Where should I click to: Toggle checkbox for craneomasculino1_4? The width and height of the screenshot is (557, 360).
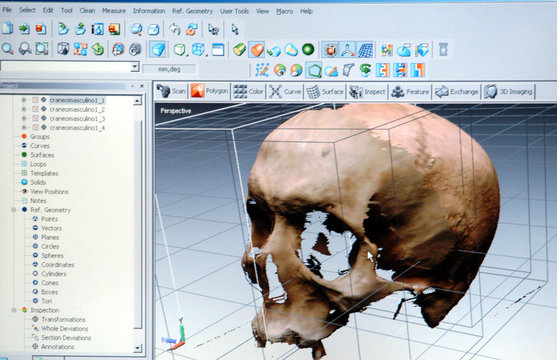point(35,127)
